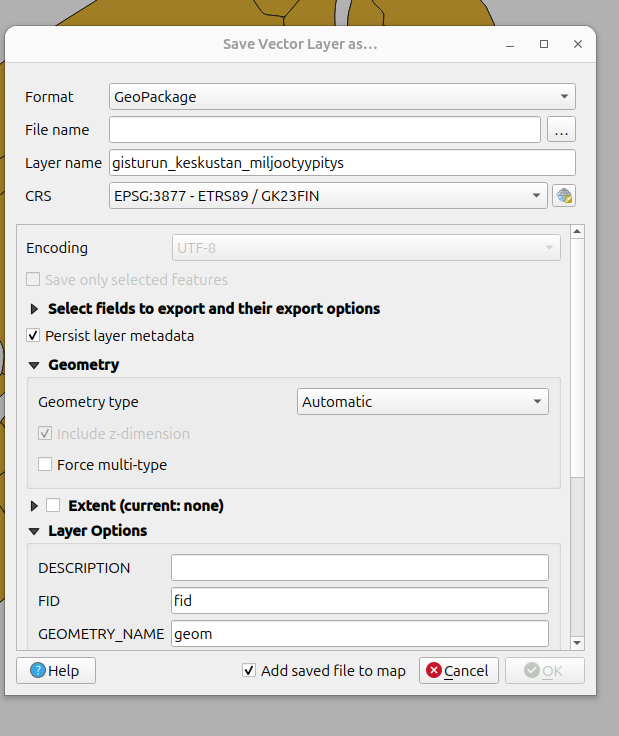Open the CRS EPSG:3877 dropdown
This screenshot has width=619, height=736.
click(x=328, y=196)
